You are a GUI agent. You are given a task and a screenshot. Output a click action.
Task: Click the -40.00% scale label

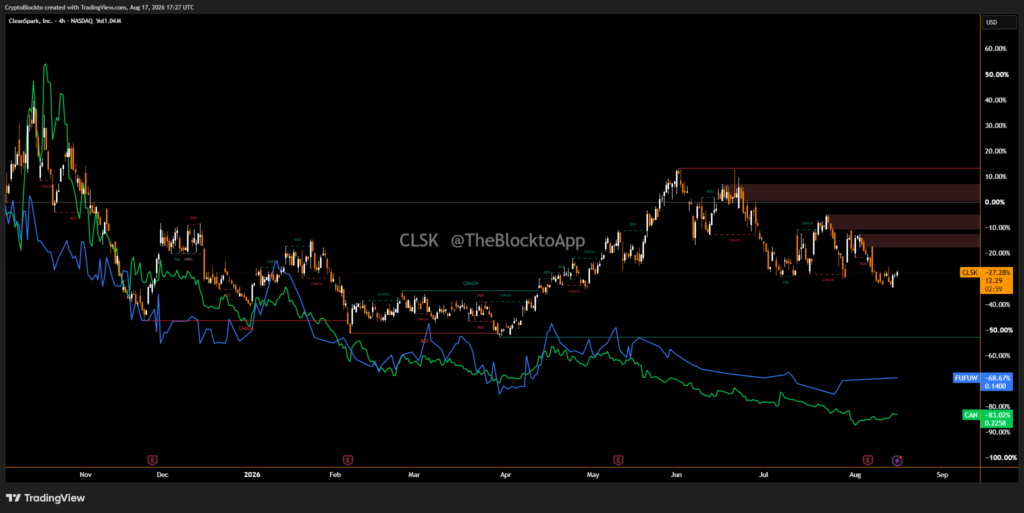coord(995,305)
